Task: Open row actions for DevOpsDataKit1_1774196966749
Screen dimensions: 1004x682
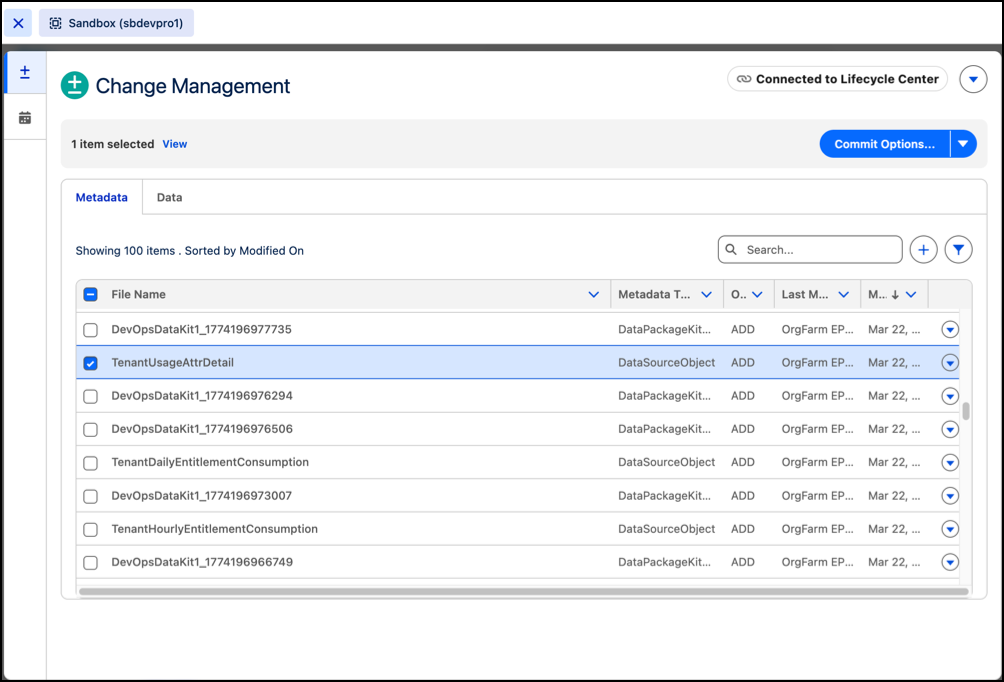Action: pyautogui.click(x=950, y=563)
